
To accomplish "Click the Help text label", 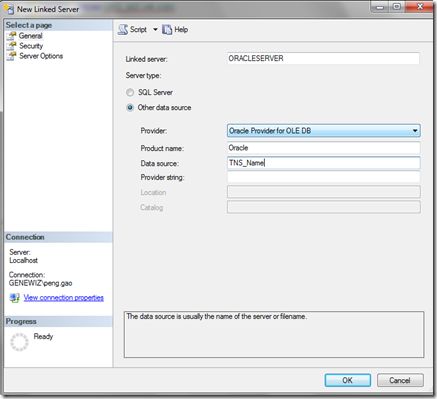I will pos(181,30).
